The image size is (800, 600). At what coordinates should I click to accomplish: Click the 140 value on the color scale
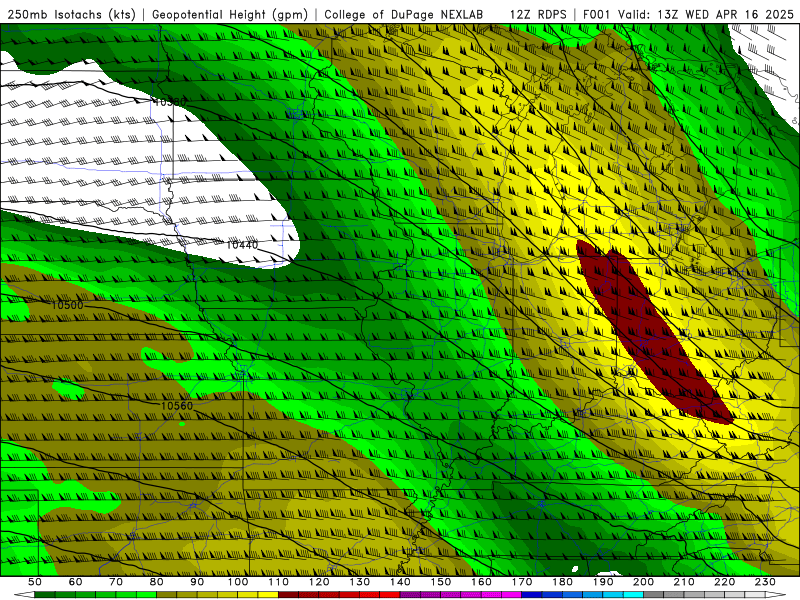pos(400,582)
